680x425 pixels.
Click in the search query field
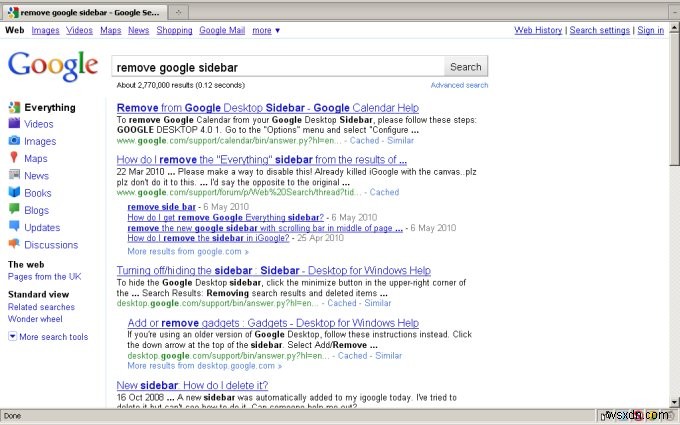click(278, 67)
